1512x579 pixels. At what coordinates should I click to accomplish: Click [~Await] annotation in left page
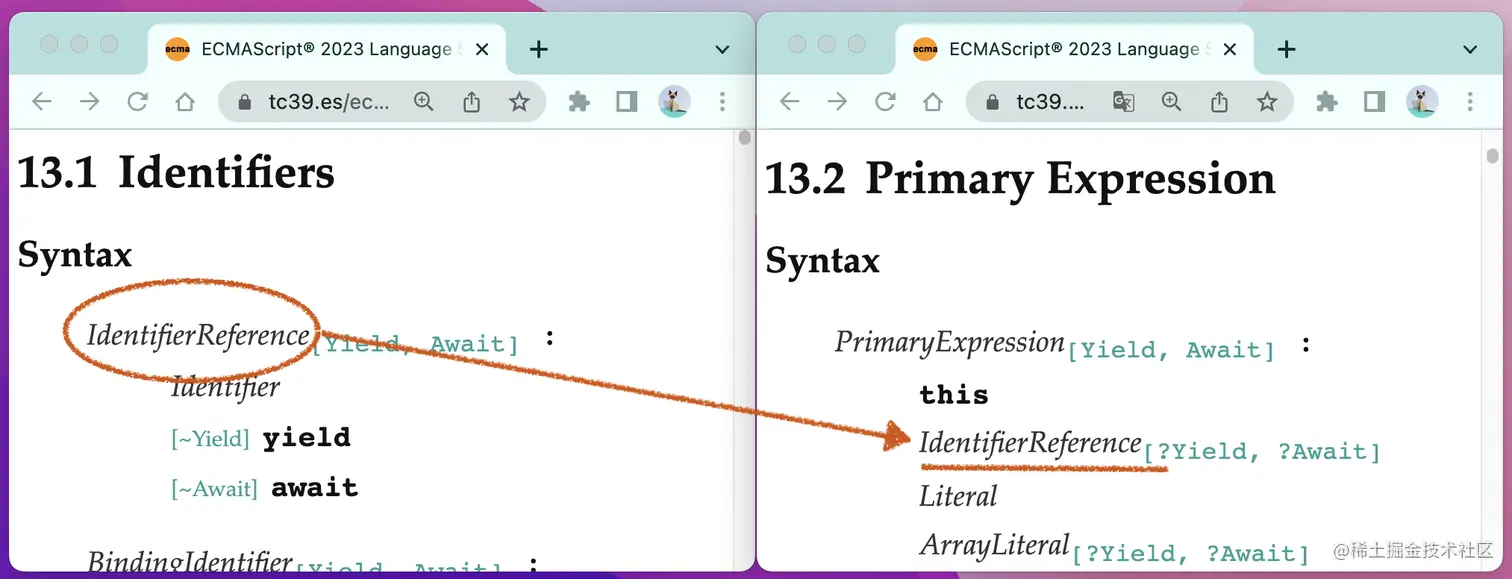[214, 489]
